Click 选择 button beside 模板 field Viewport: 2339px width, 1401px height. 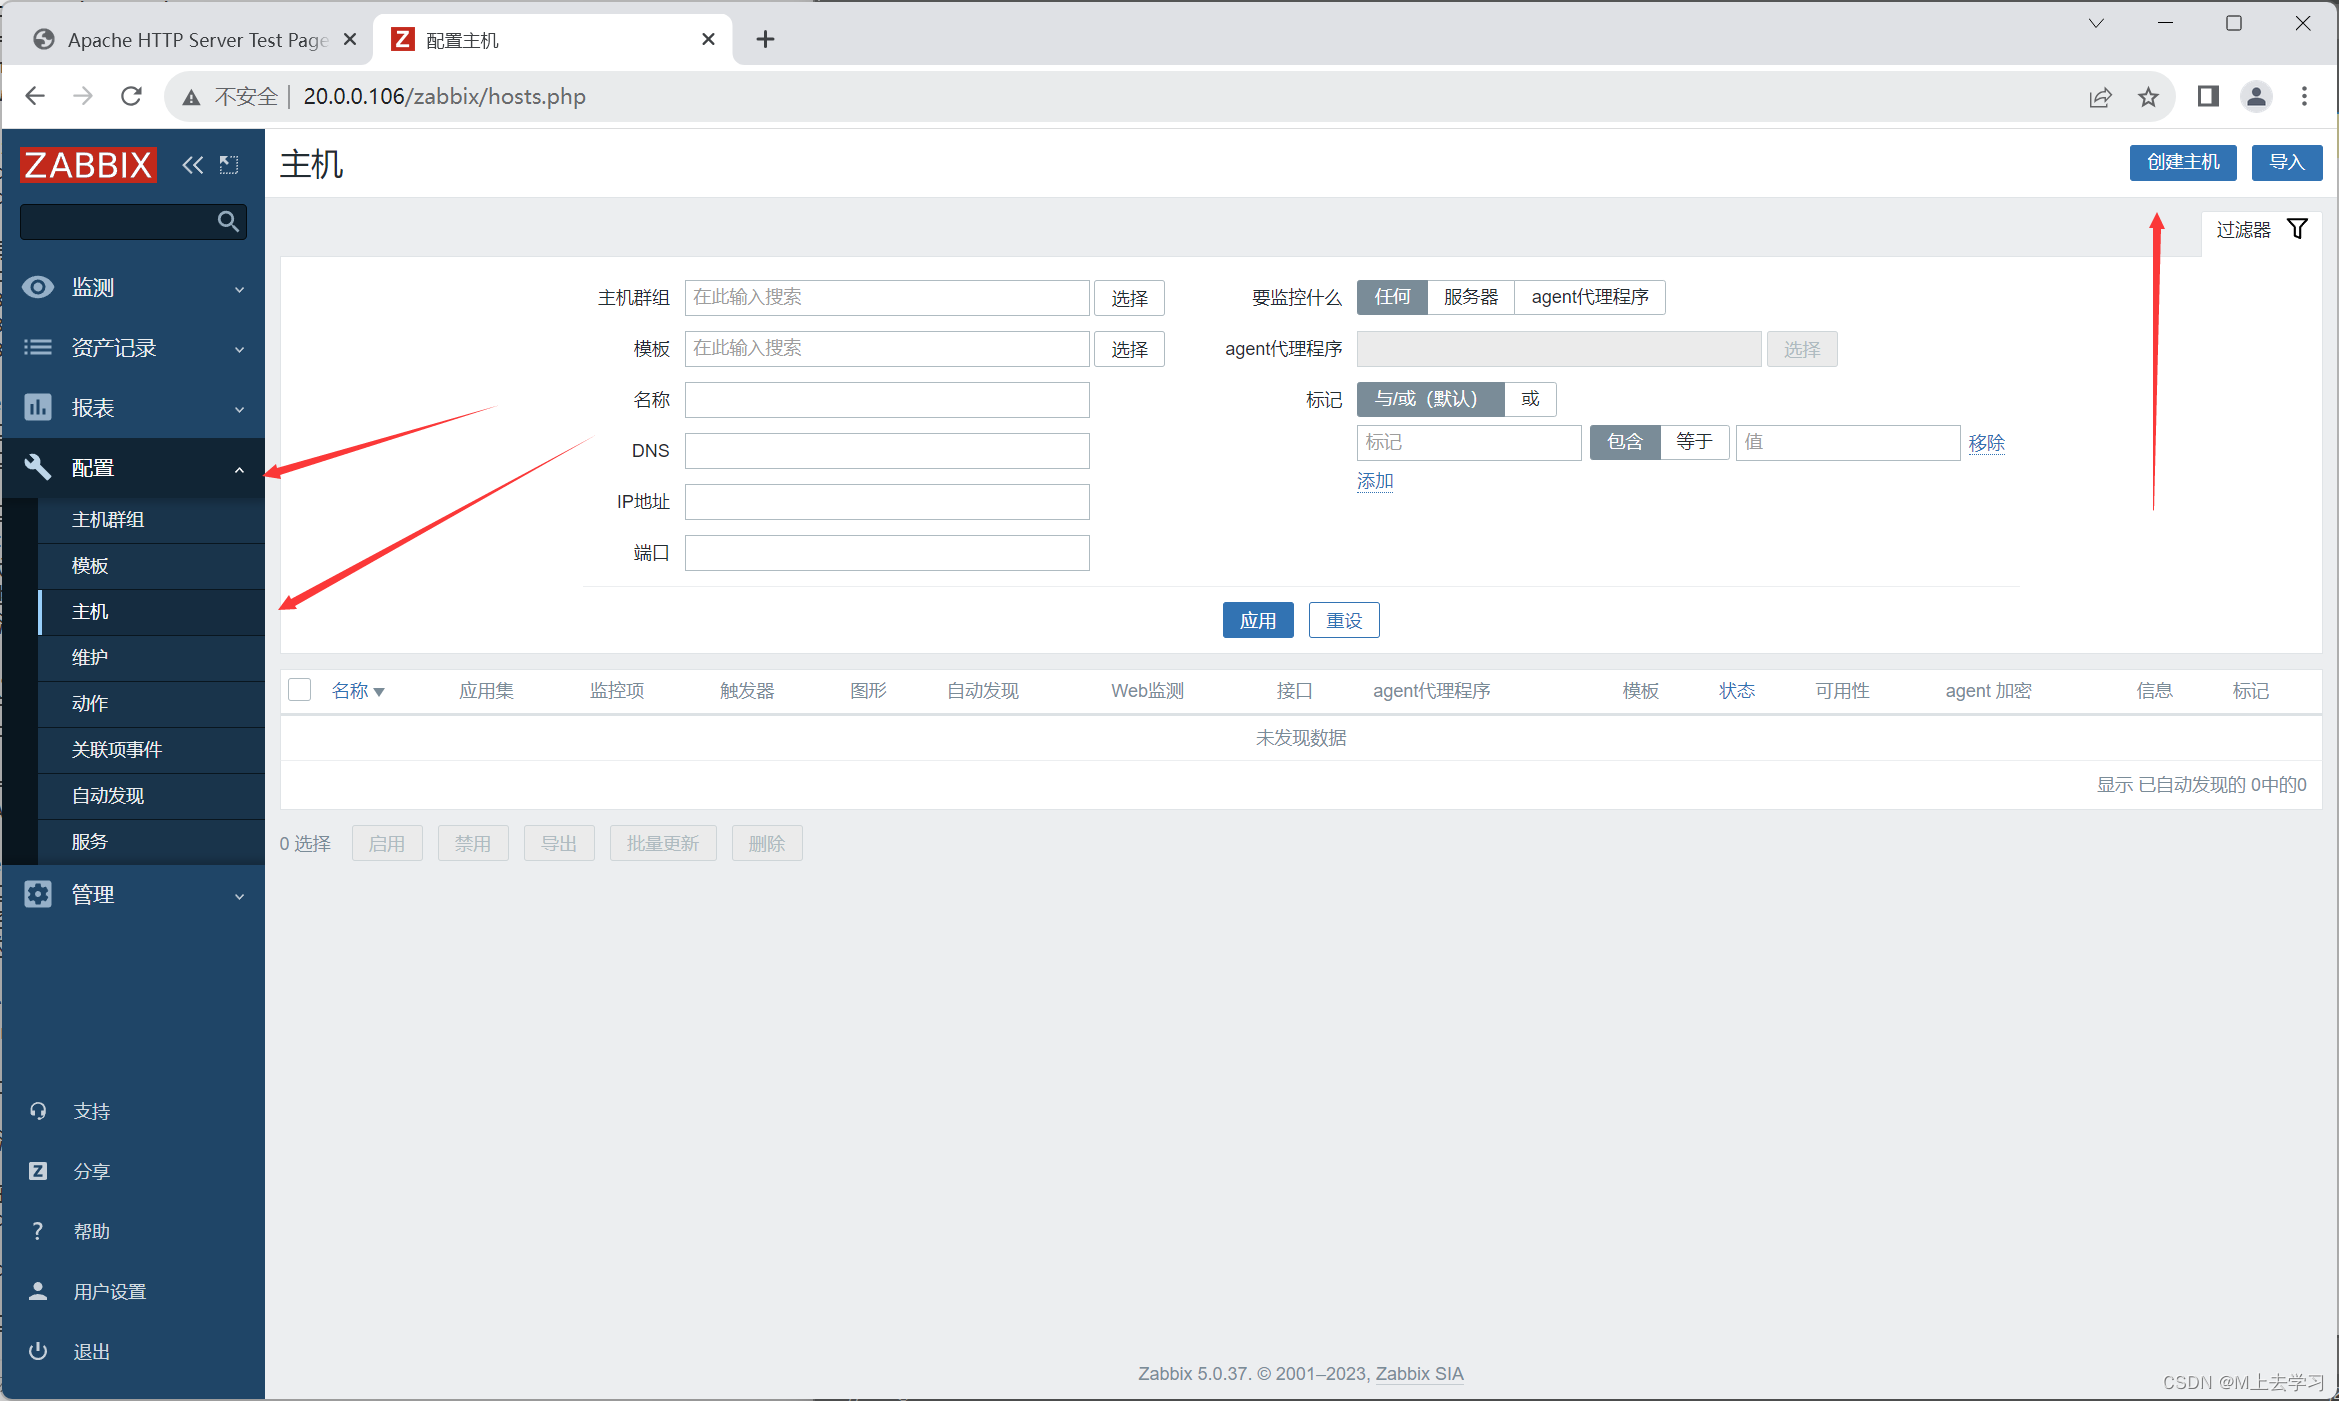pyautogui.click(x=1129, y=348)
